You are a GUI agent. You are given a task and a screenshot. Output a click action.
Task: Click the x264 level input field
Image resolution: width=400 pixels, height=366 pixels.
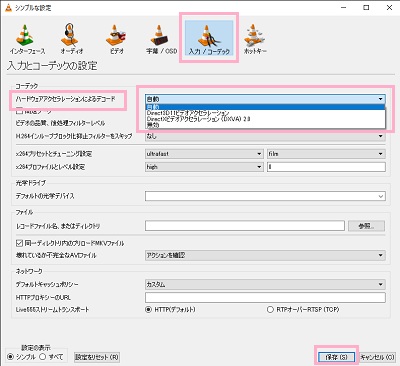point(326,167)
